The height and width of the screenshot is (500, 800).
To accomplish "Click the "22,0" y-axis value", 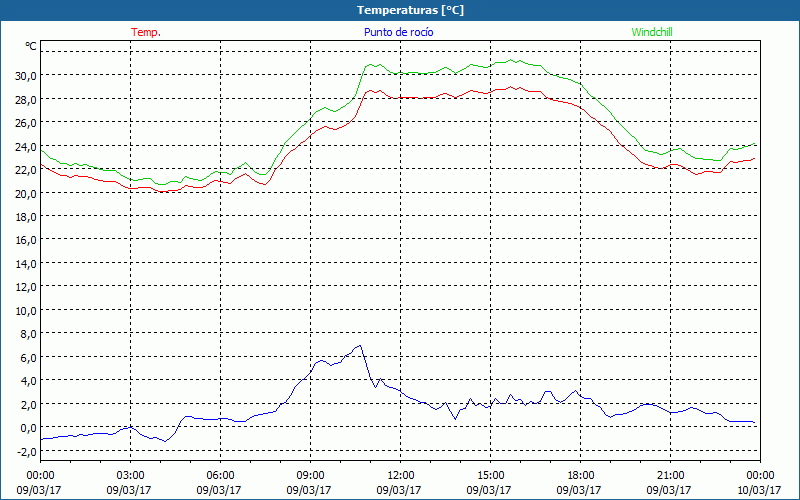I will (25, 169).
